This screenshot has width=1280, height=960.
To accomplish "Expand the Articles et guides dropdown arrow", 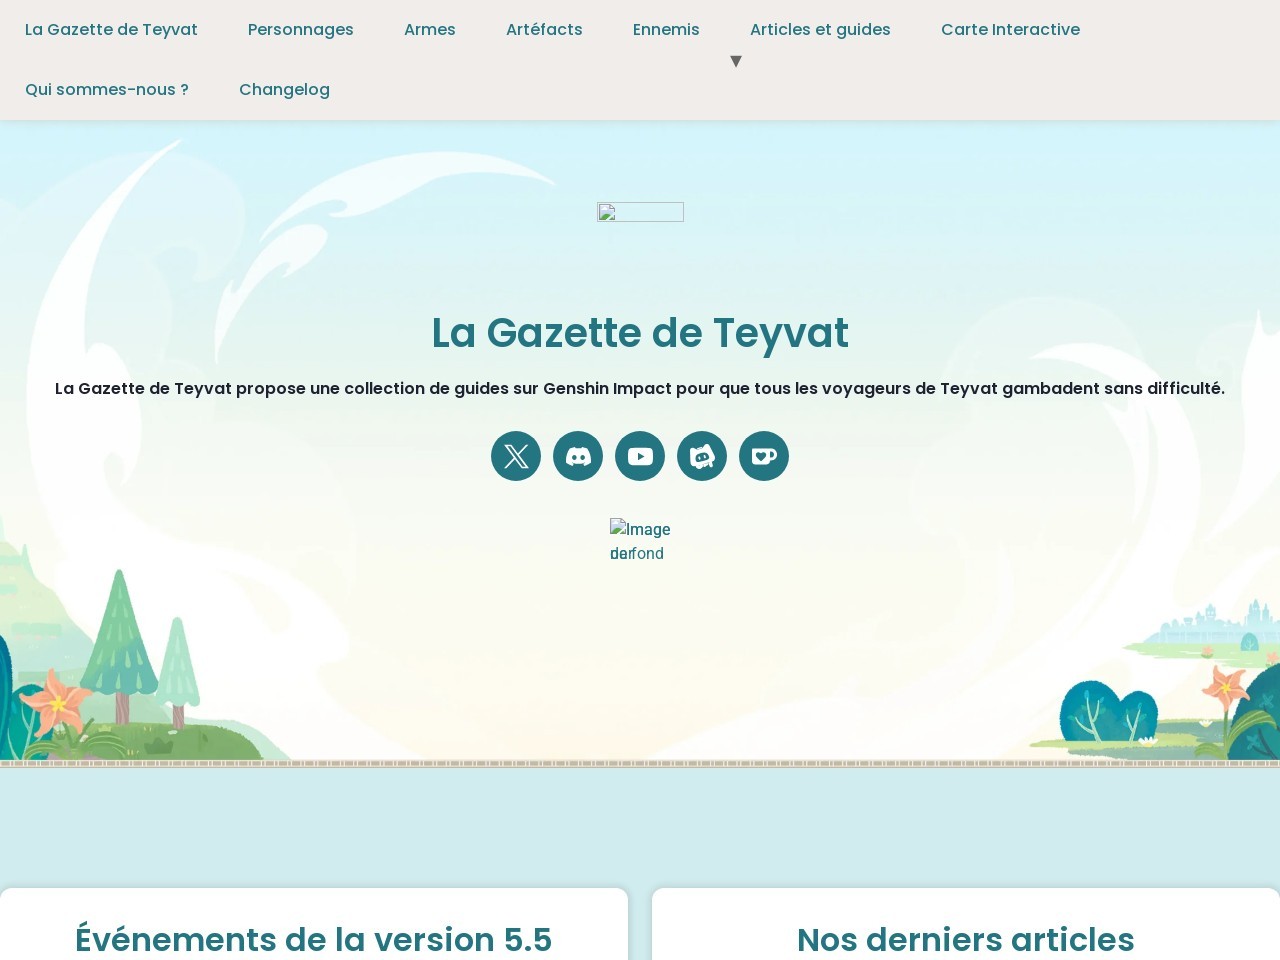I will [736, 61].
